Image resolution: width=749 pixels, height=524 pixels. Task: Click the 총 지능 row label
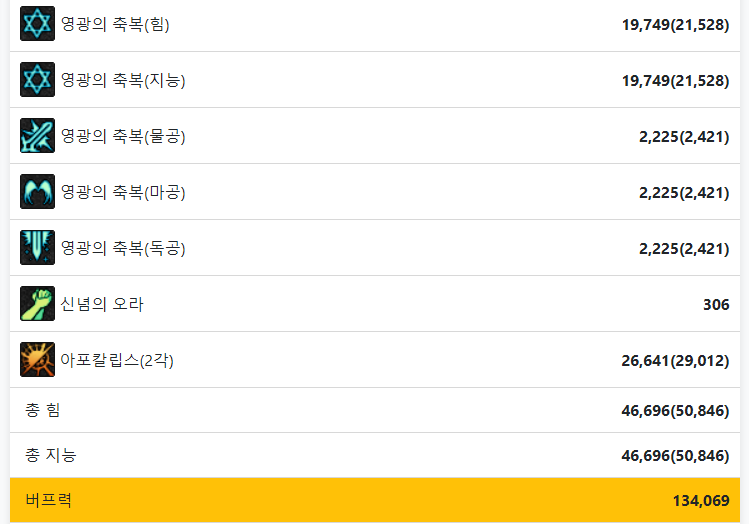point(51,455)
